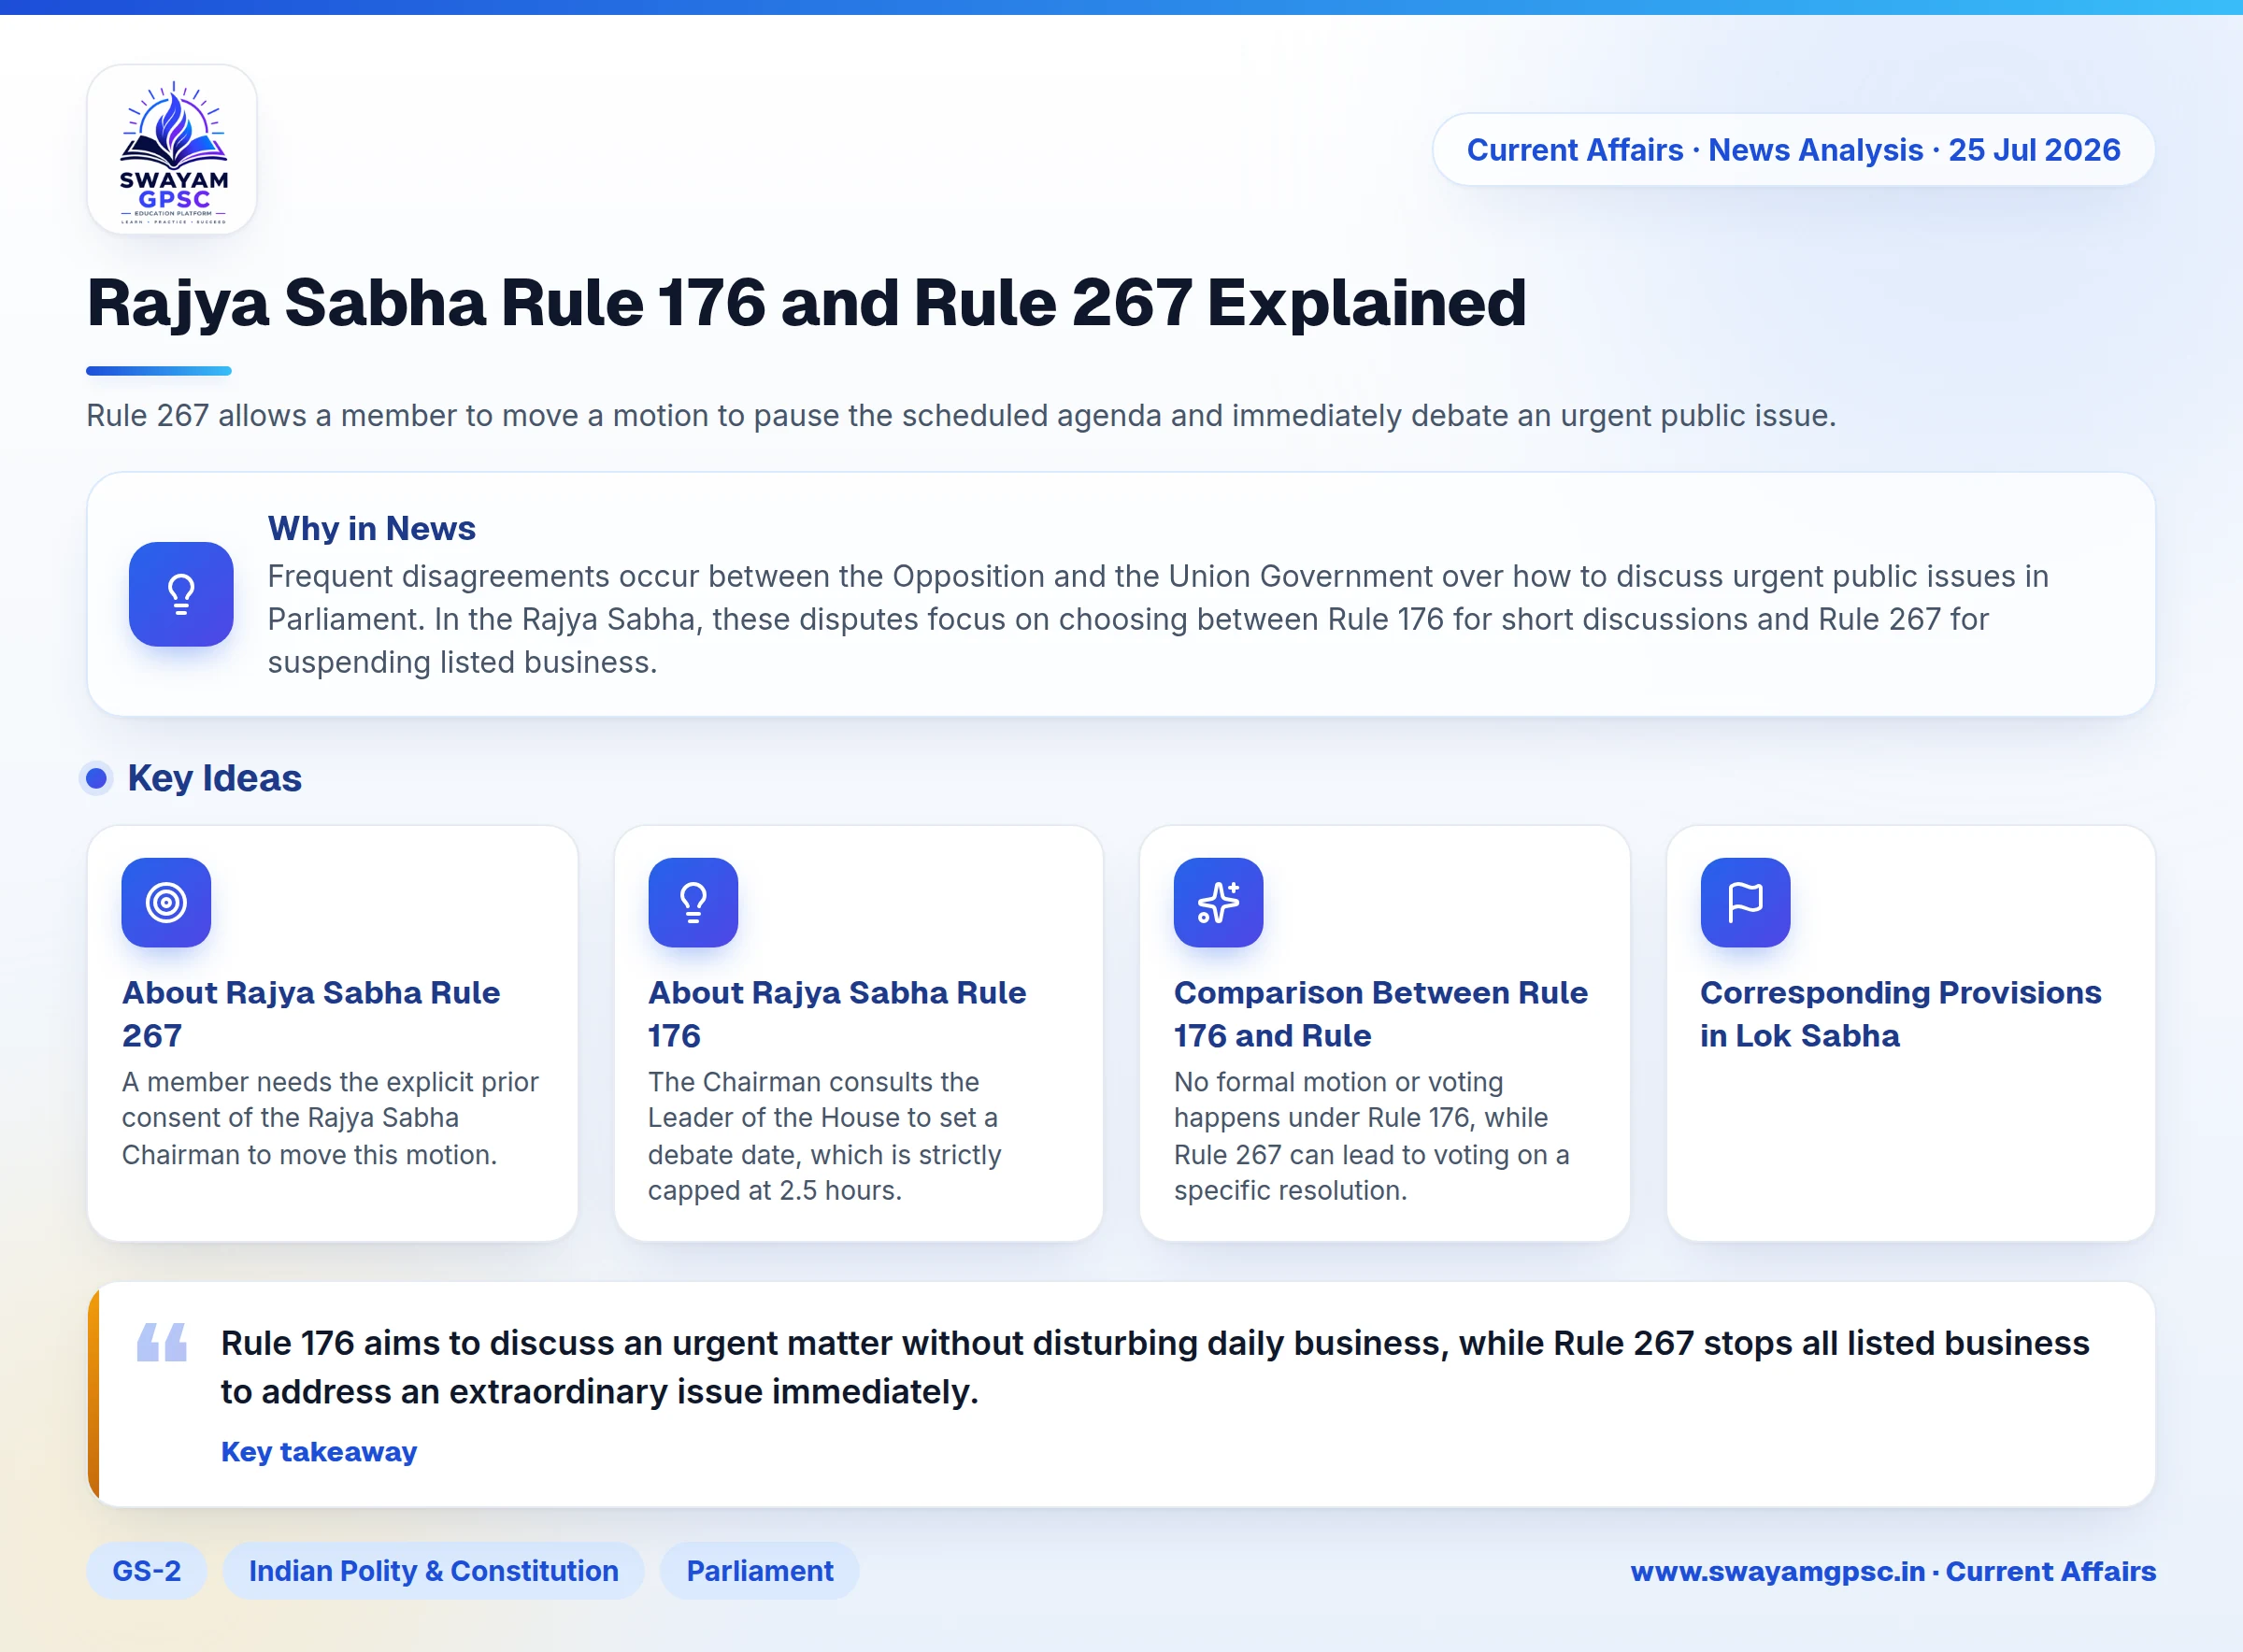Screen dimensions: 2243x1652
Task: Click the Corresponding Provisions in Lok Sabha heading
Action: click(x=1900, y=1014)
